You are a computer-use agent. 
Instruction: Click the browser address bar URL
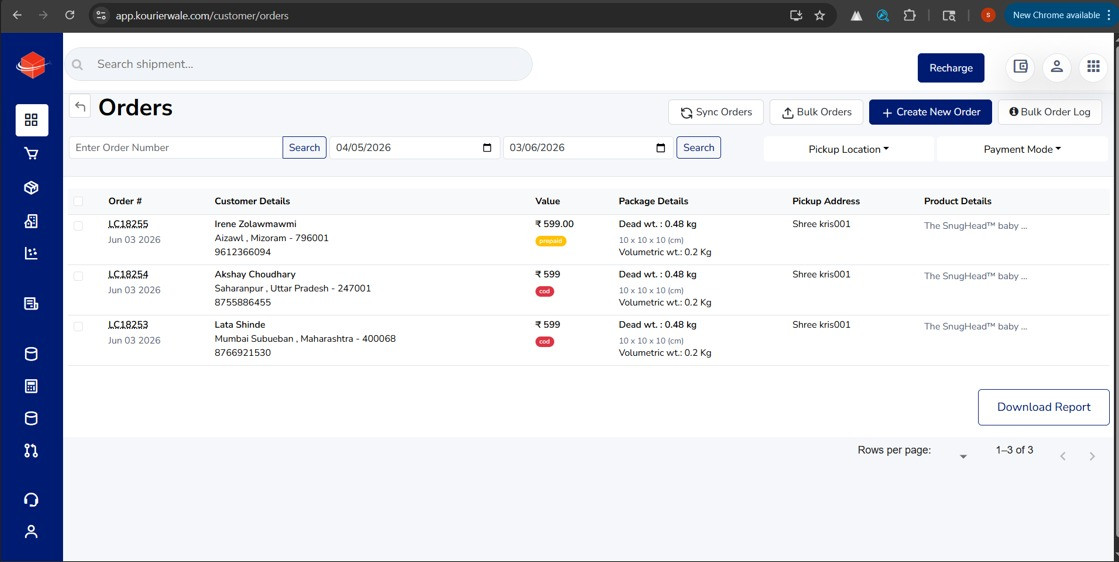pyautogui.click(x=202, y=15)
